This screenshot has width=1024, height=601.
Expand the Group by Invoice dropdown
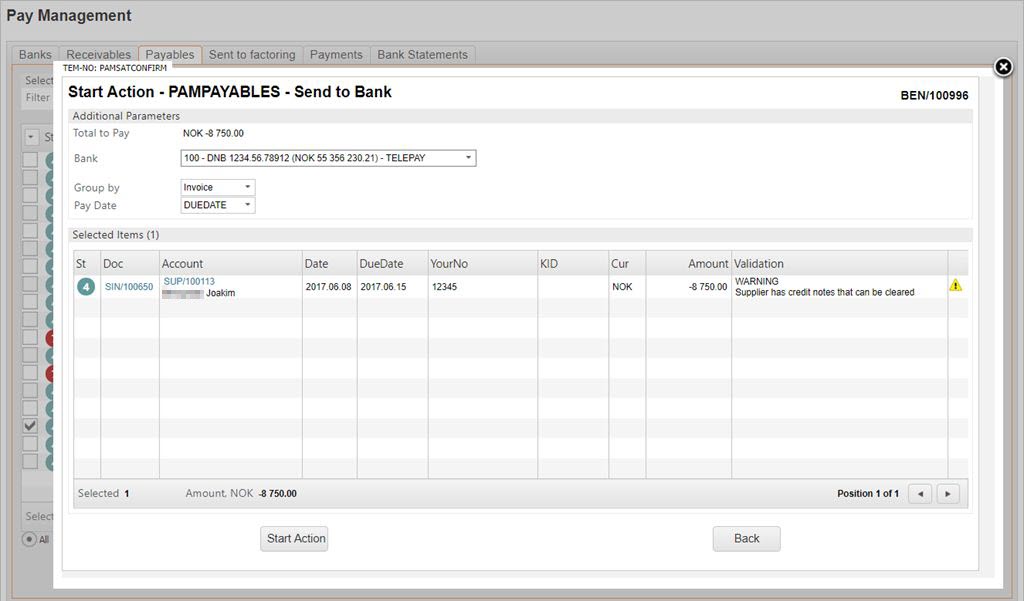[x=218, y=187]
